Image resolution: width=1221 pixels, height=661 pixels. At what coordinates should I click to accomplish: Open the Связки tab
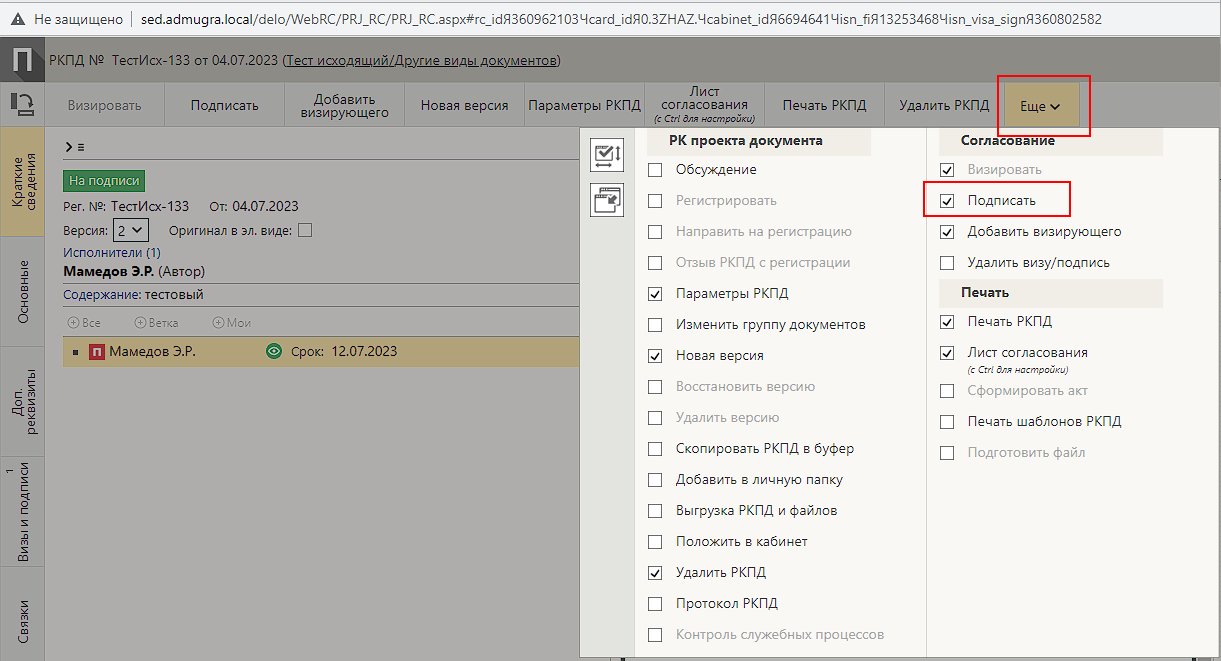[22, 612]
